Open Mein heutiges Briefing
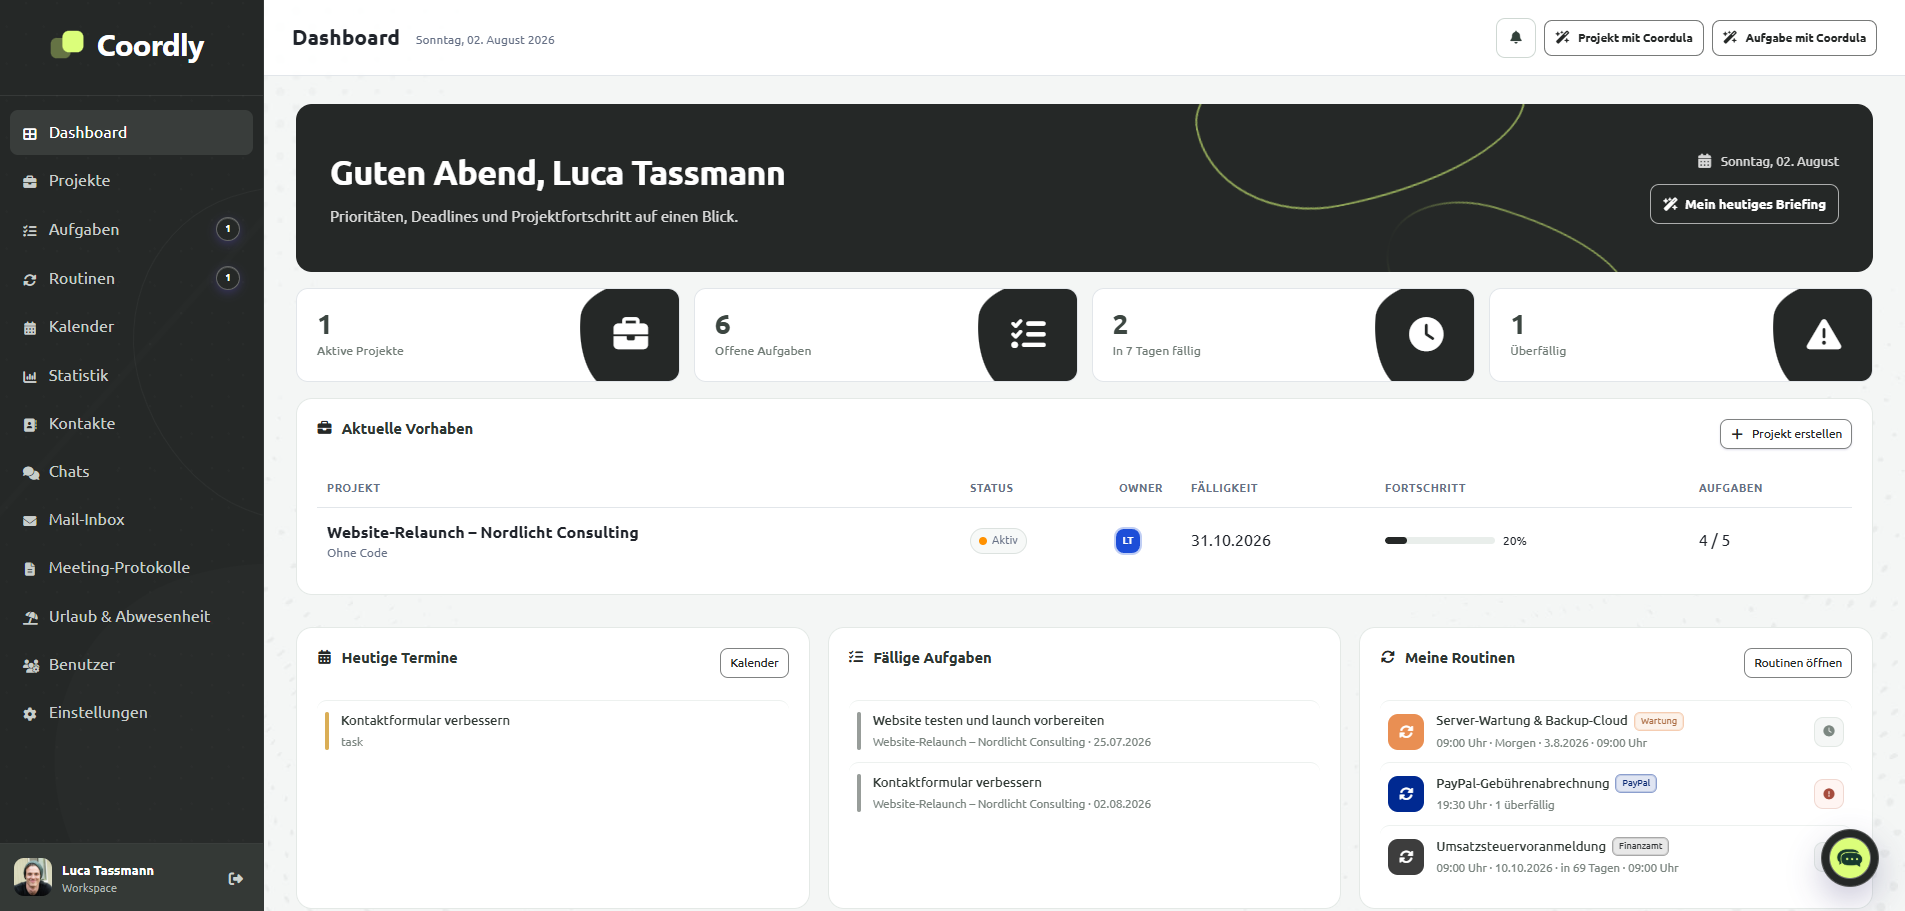Image resolution: width=1905 pixels, height=911 pixels. (1744, 204)
